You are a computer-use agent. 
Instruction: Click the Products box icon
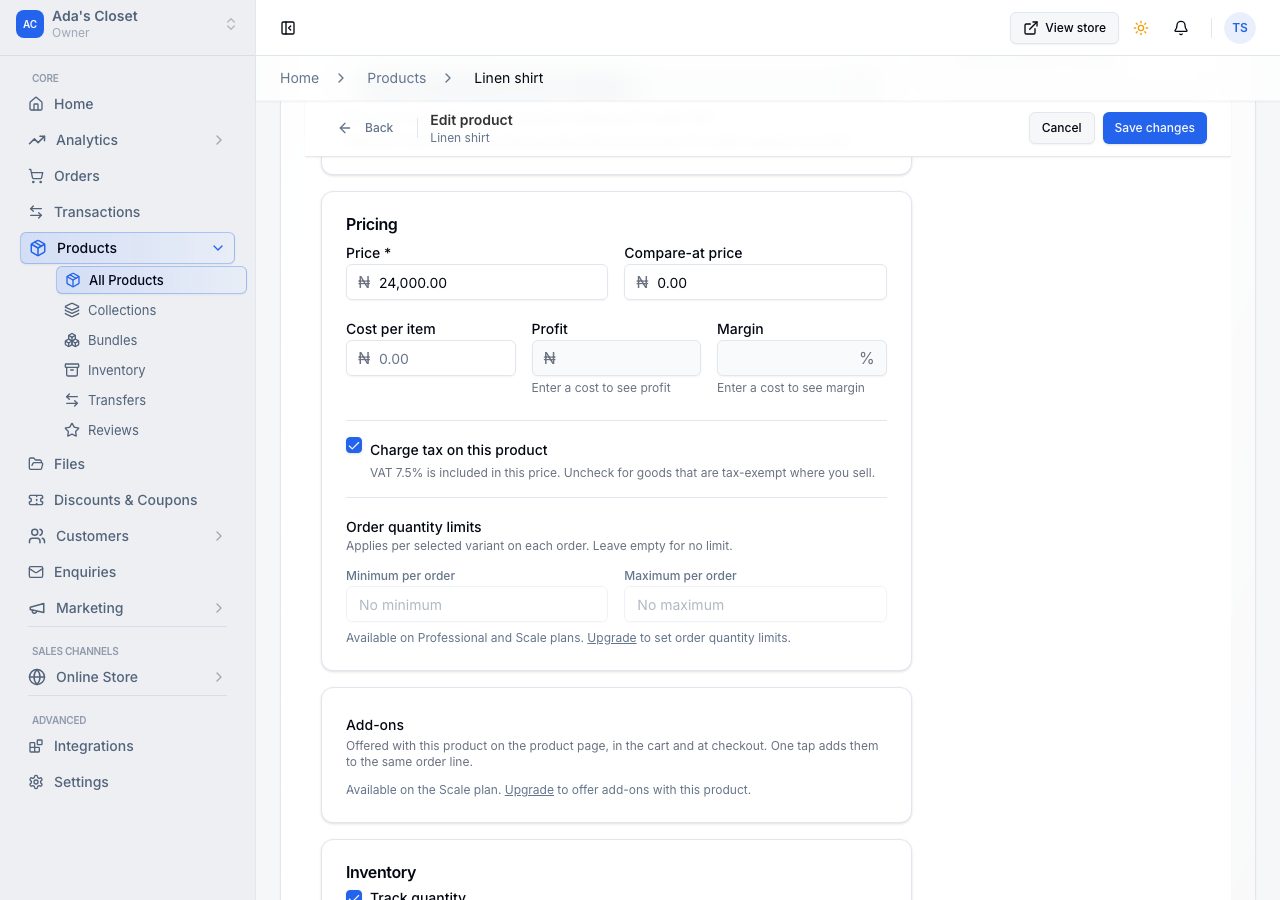point(38,248)
